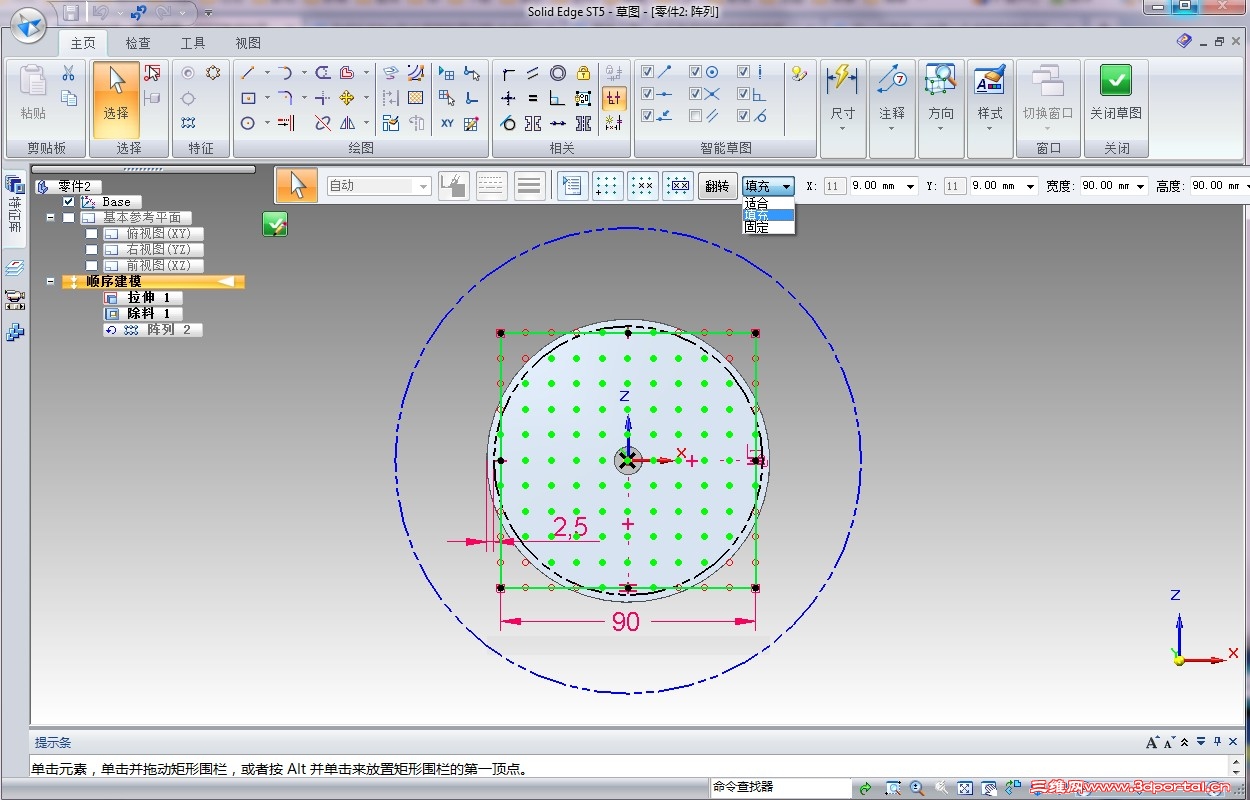Viewport: 1250px width, 800px height.
Task: Open the 填充 pattern type dropdown
Action: (787, 186)
